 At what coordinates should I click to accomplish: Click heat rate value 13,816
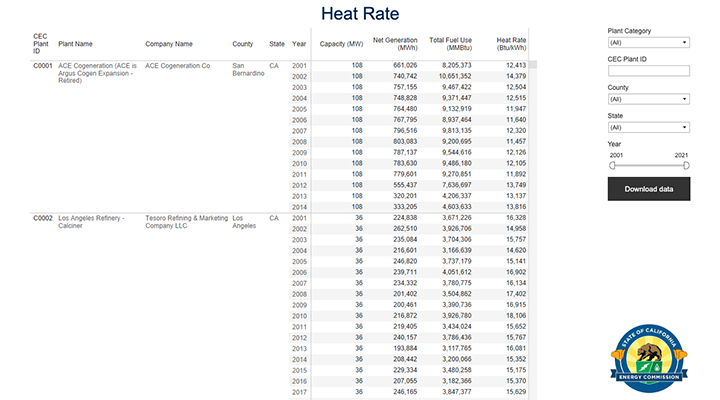[x=516, y=207]
